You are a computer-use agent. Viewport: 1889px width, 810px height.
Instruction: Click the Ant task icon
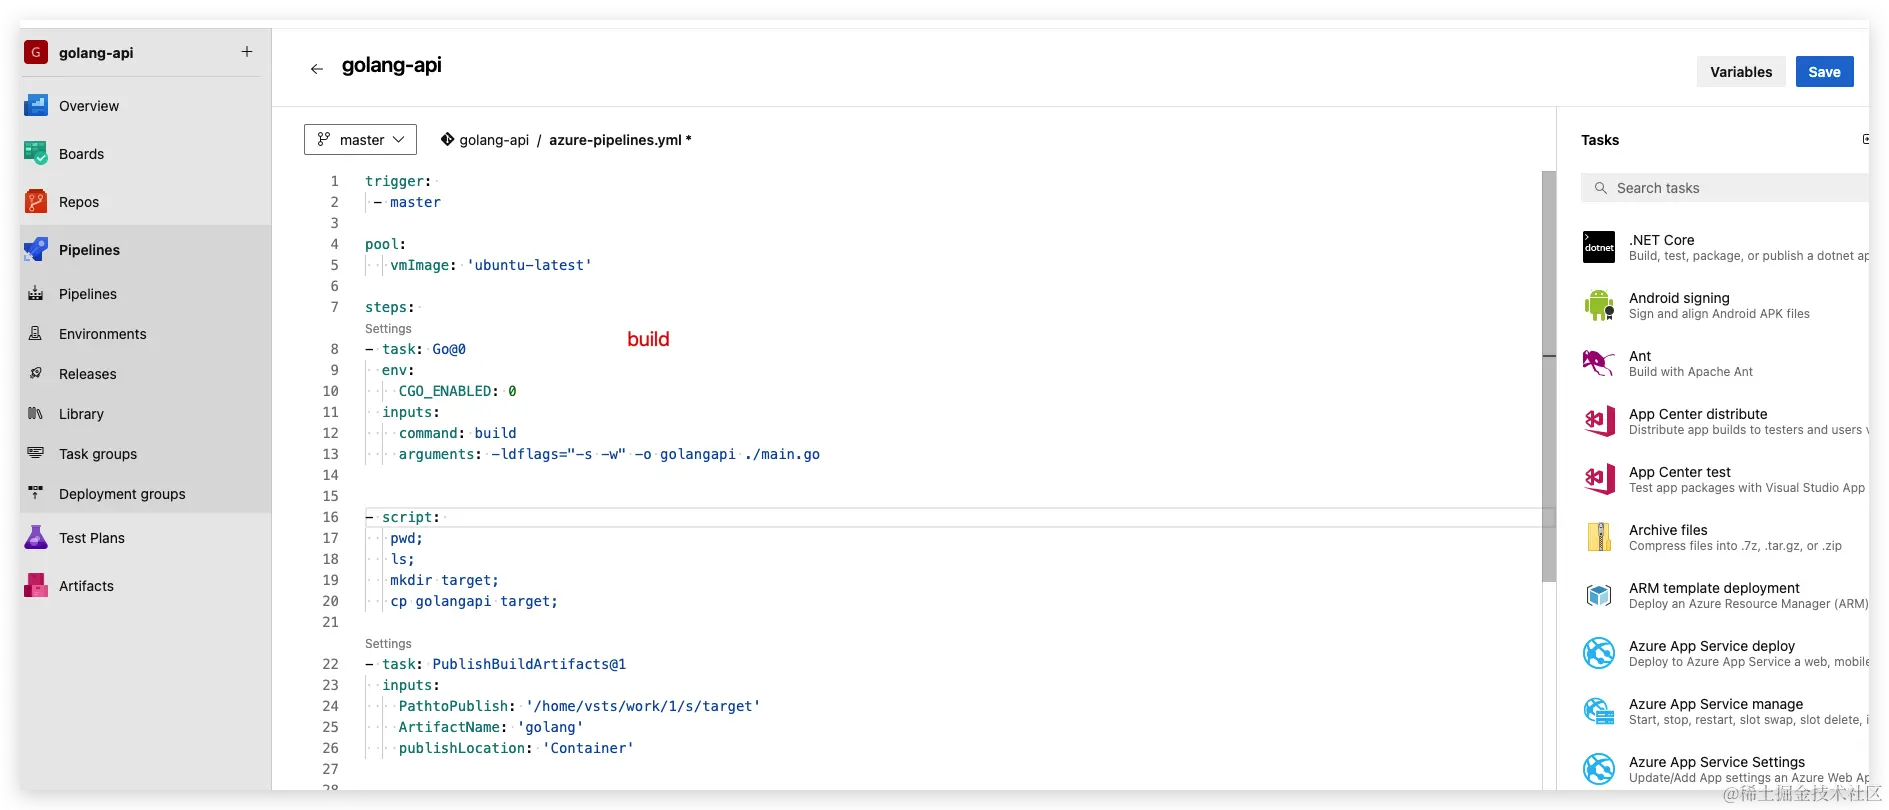(x=1599, y=363)
